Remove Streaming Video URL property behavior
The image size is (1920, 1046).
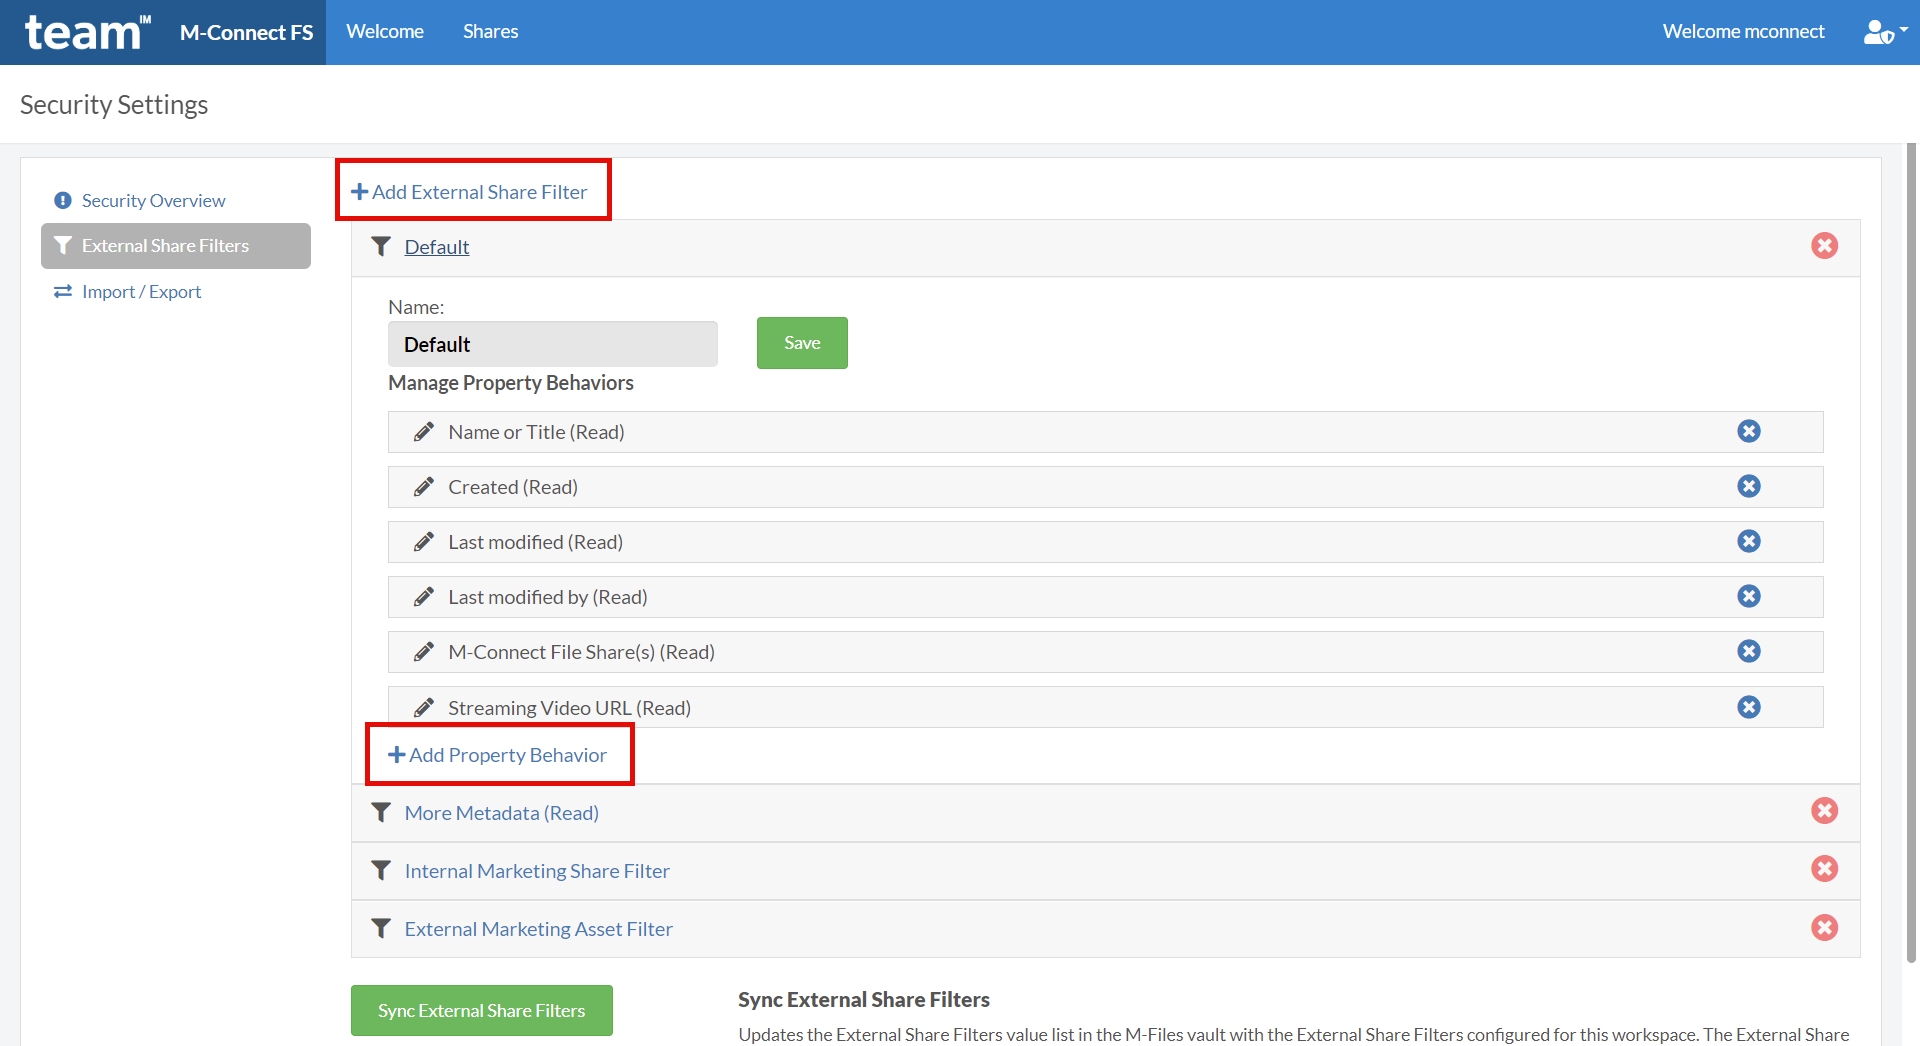1748,706
